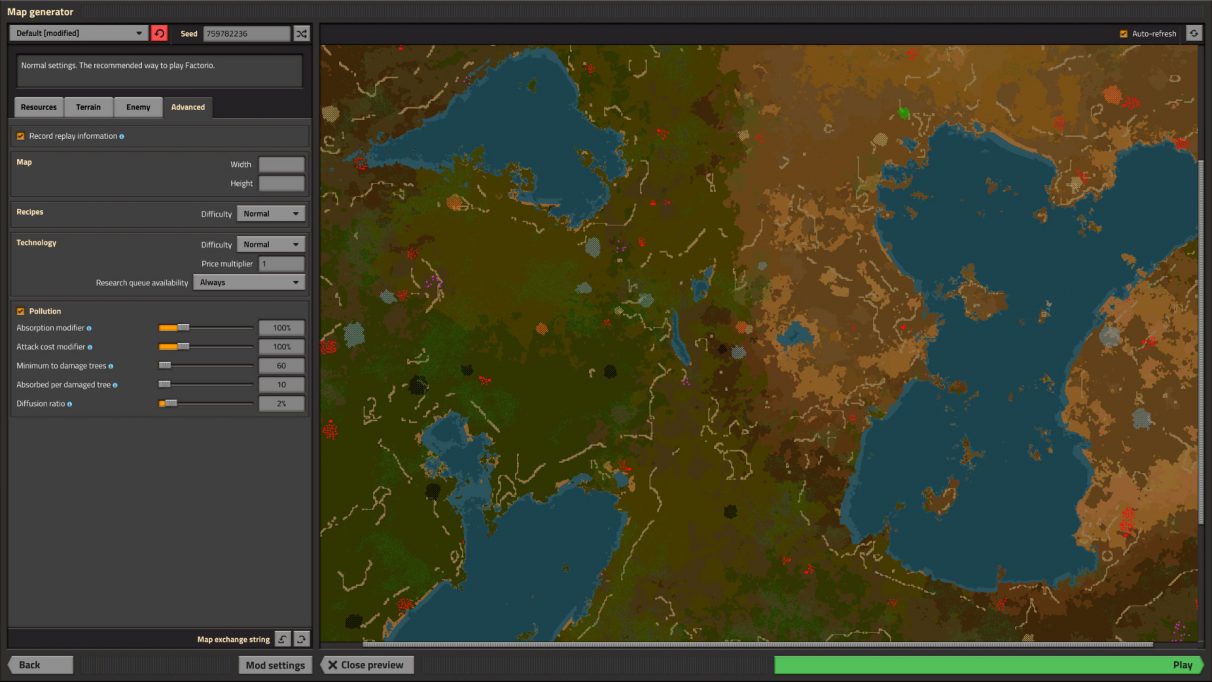Click the Attack cost modifier value field

pos(281,347)
